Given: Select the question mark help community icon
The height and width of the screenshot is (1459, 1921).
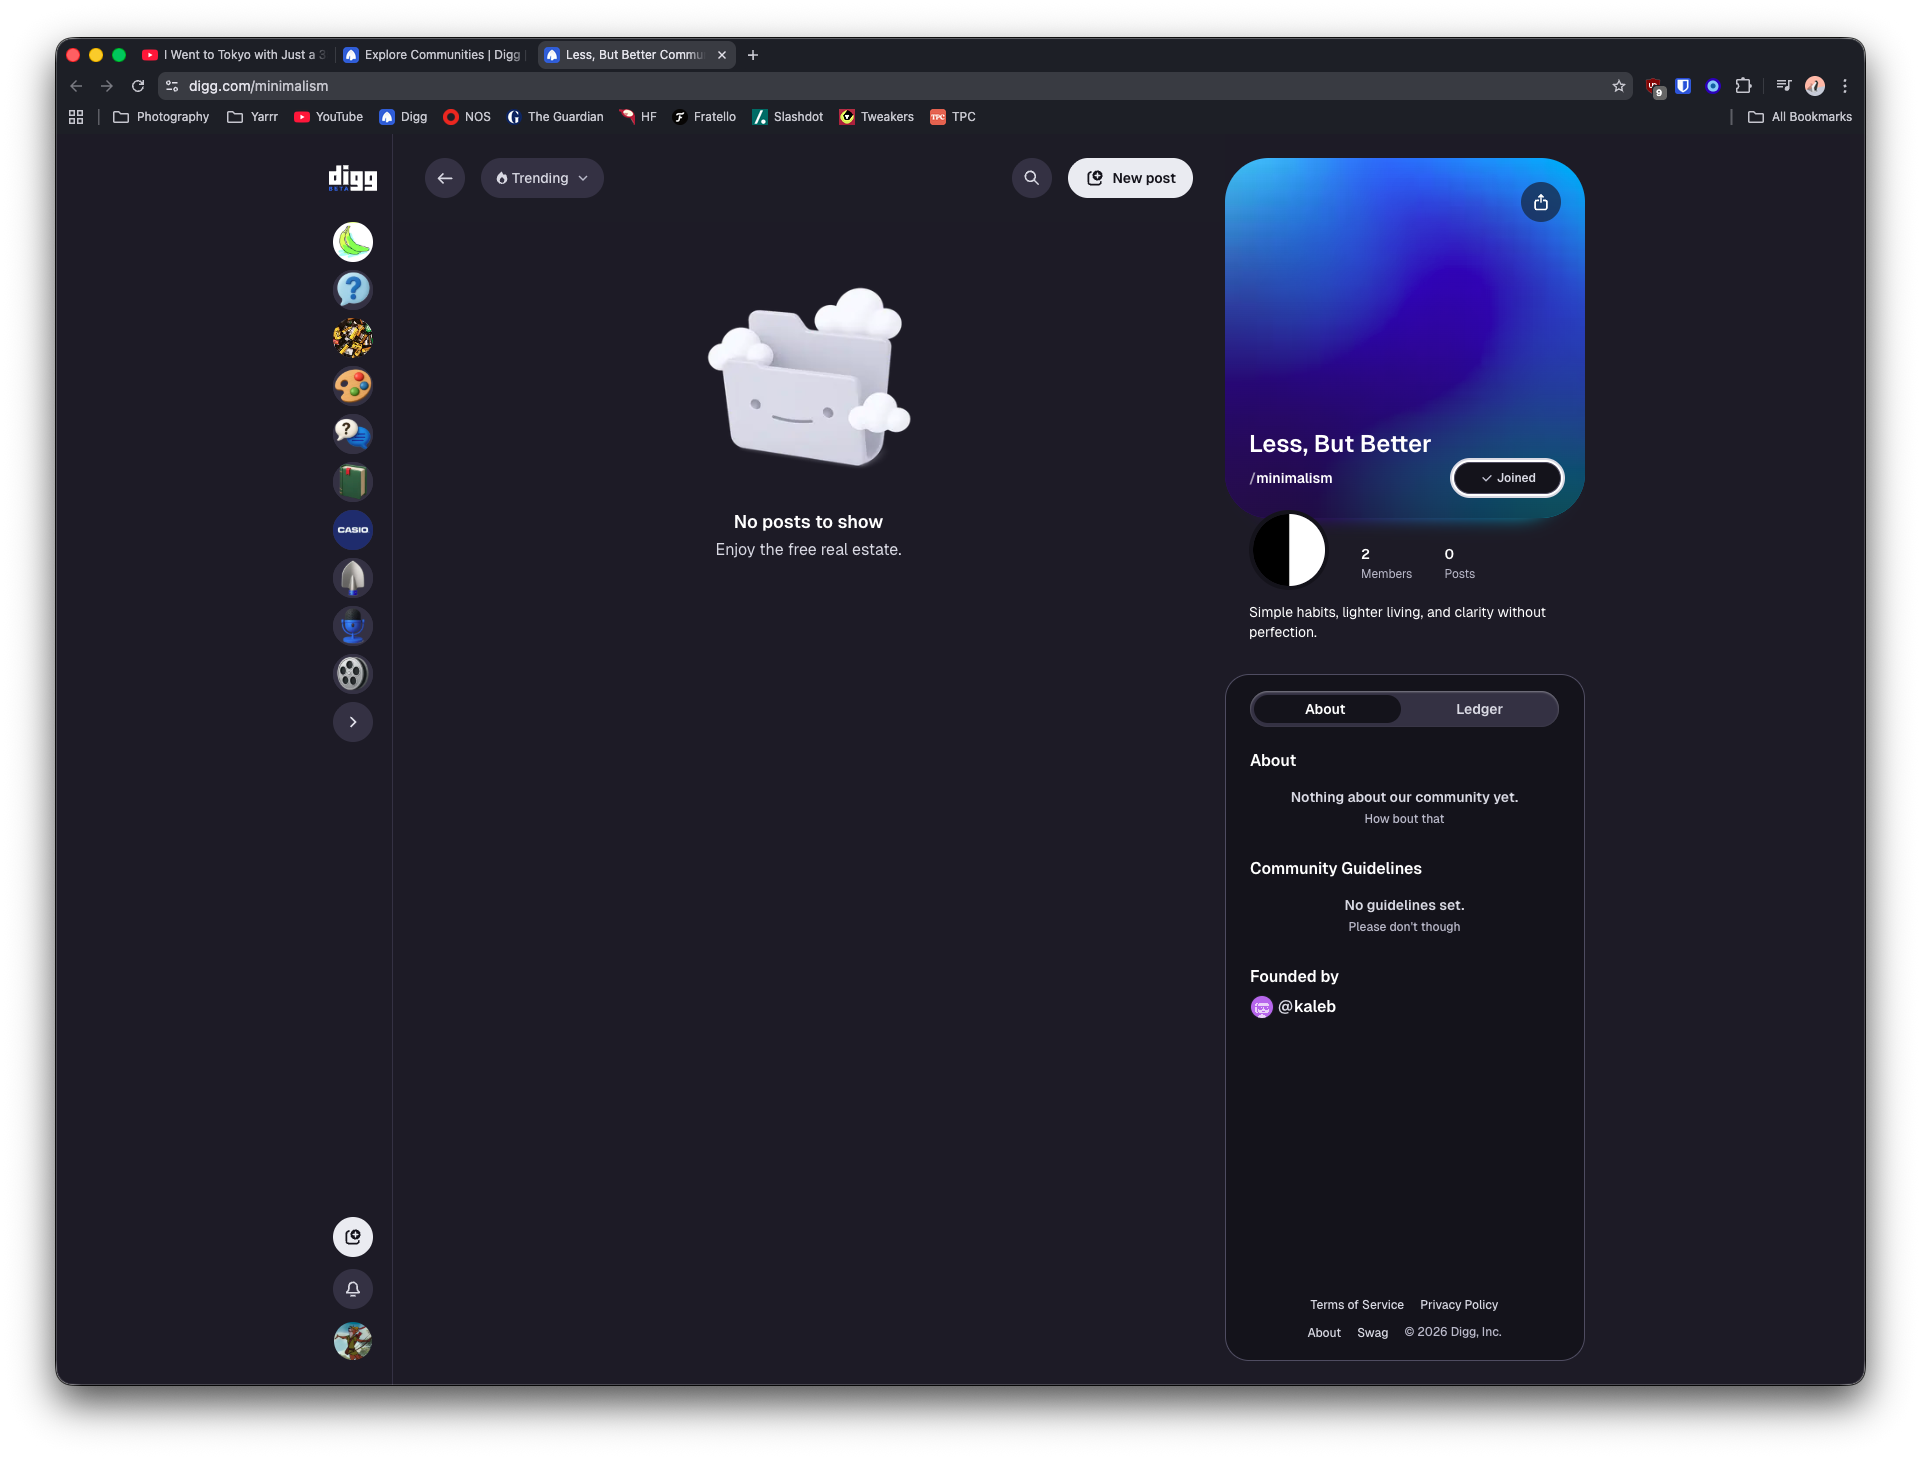Looking at the screenshot, I should (352, 289).
